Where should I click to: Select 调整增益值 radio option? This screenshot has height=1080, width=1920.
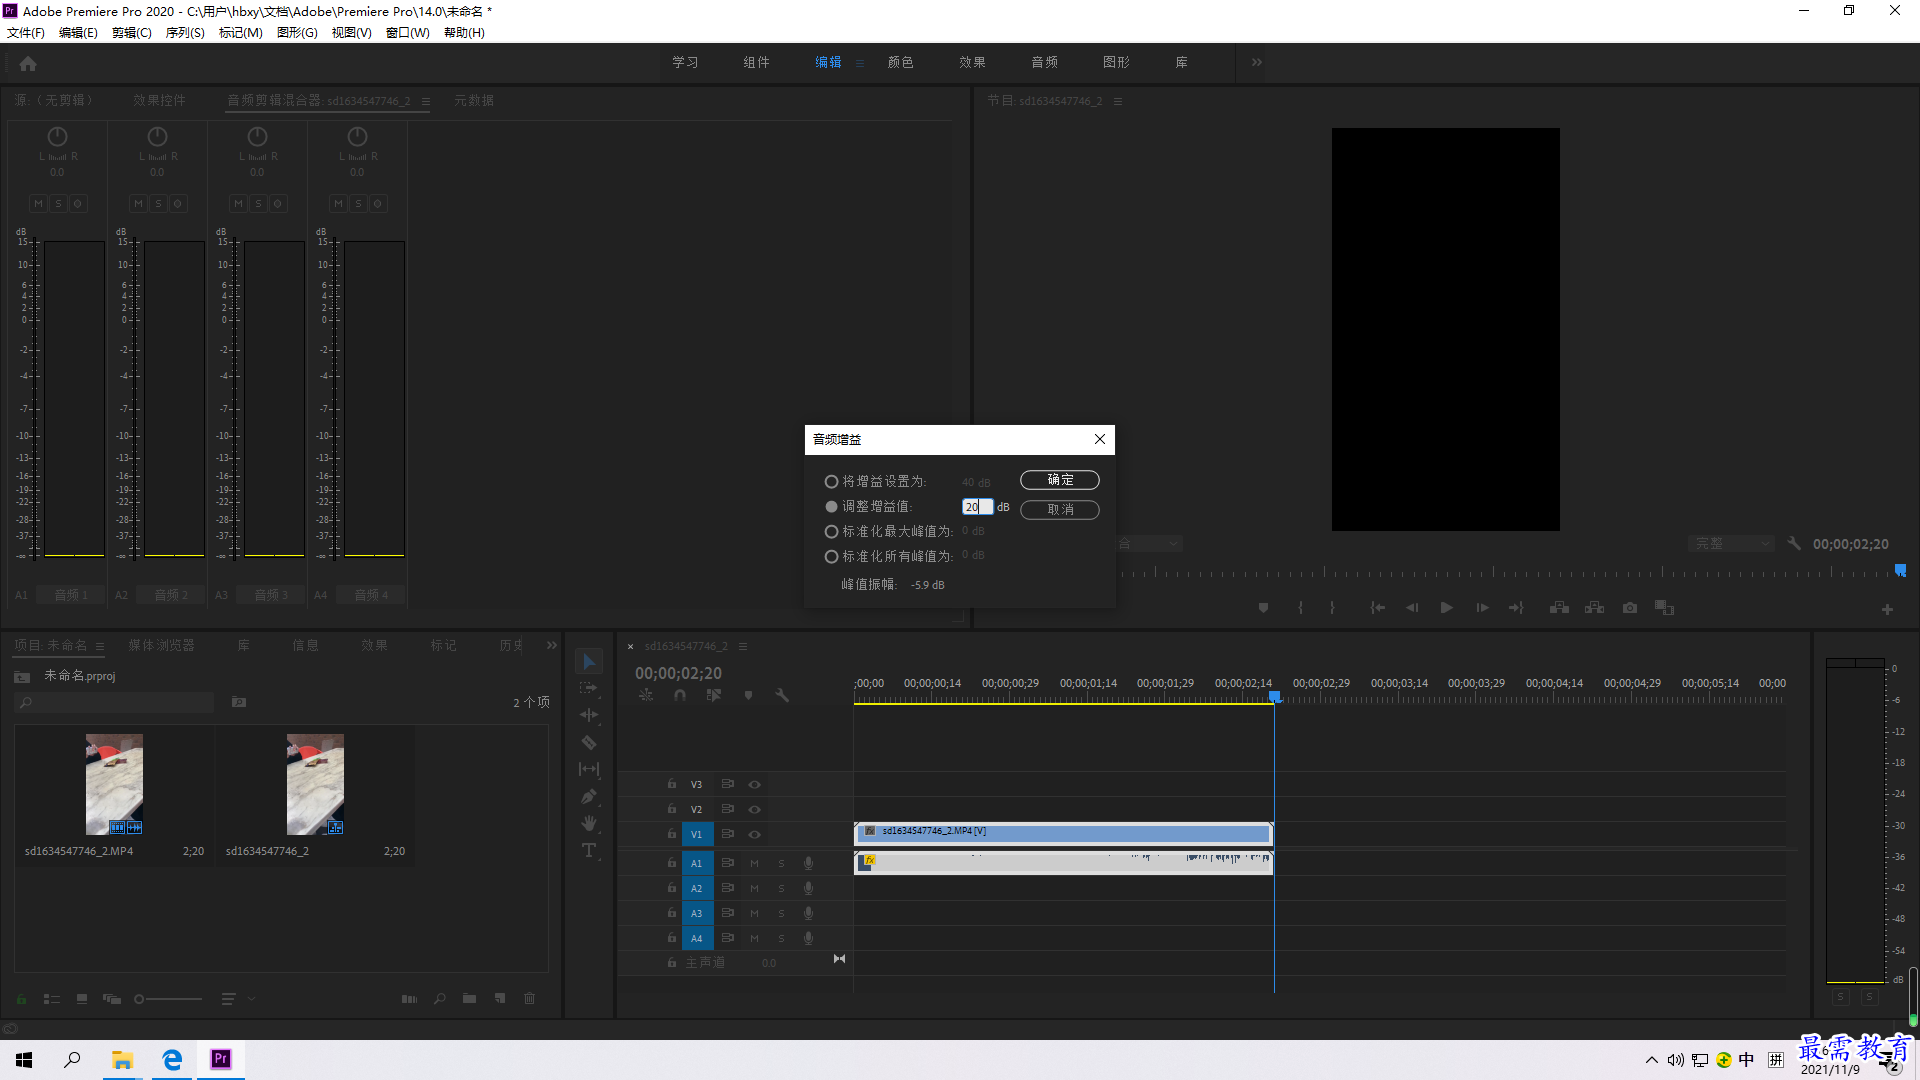pos(831,507)
